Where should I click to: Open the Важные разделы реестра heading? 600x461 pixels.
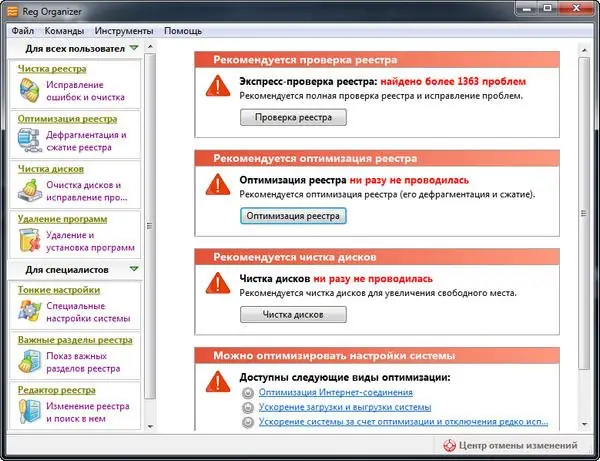75,340
